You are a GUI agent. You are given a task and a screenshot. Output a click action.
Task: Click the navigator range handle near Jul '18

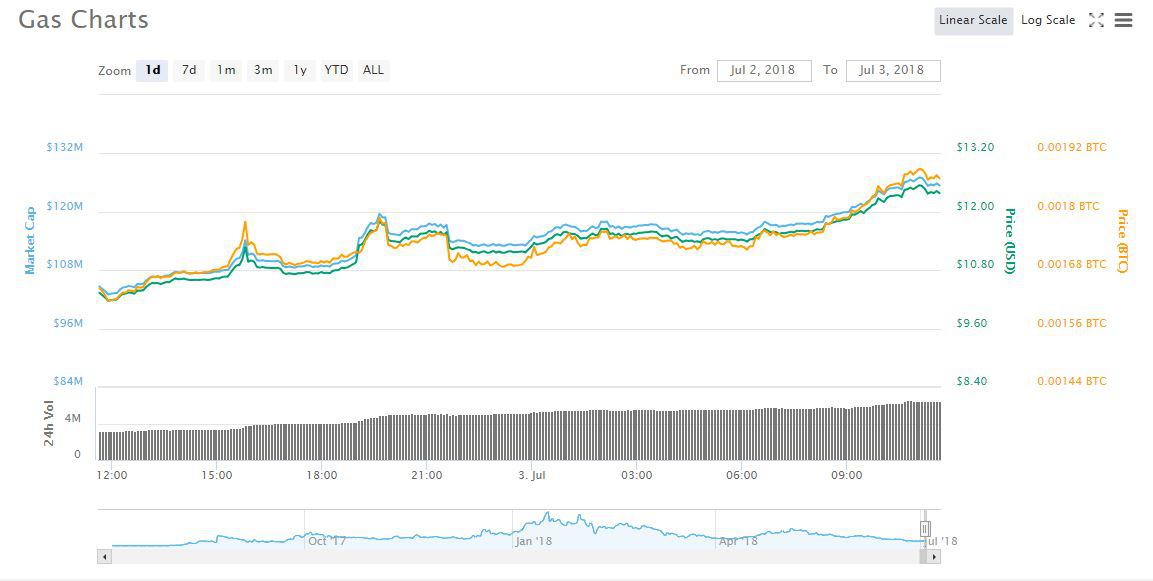point(925,528)
